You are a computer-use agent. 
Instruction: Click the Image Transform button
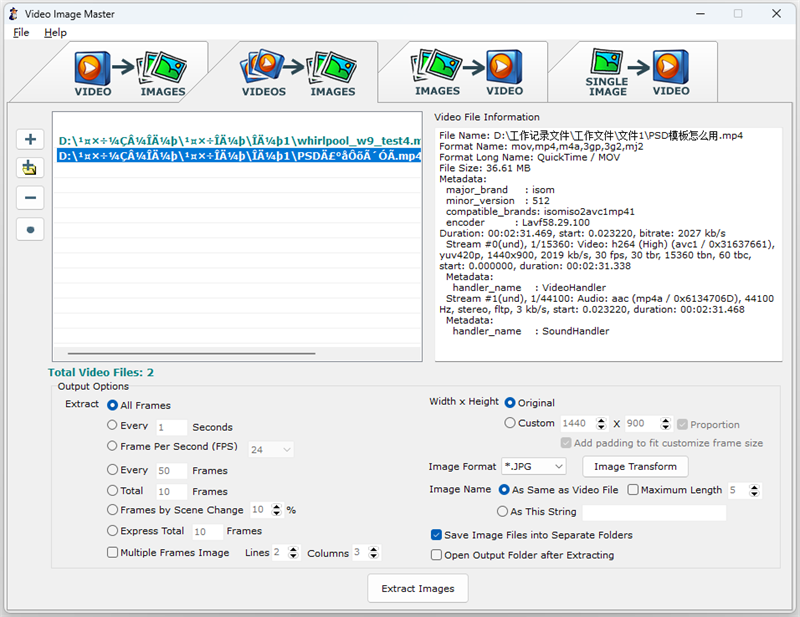[x=635, y=466]
